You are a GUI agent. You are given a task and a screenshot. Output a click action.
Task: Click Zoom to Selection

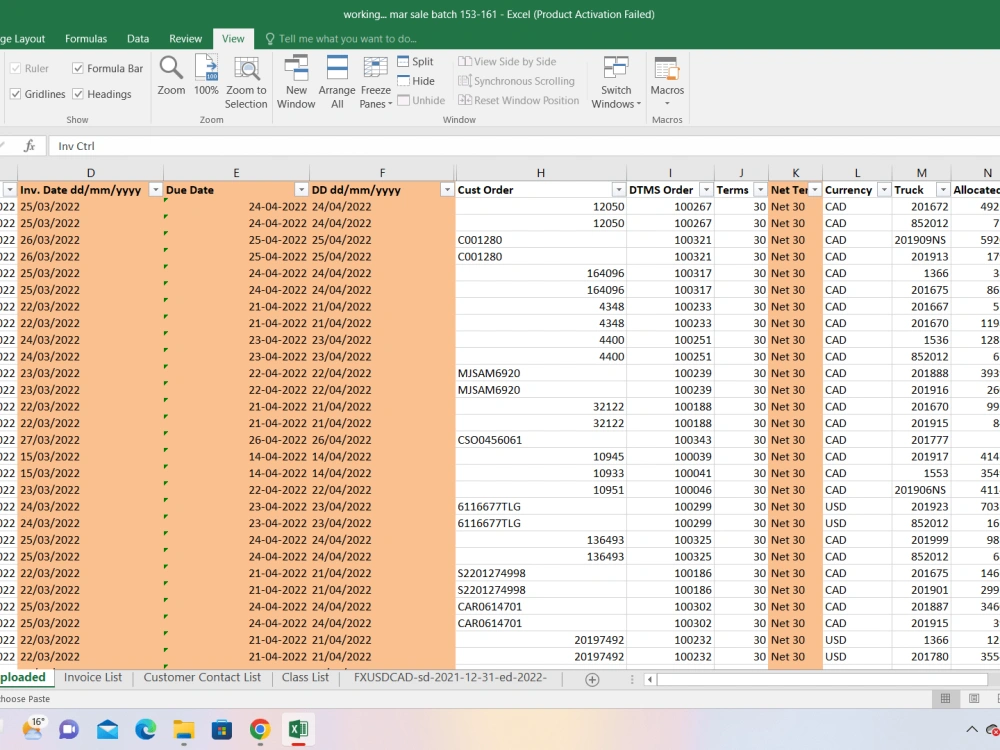point(246,82)
